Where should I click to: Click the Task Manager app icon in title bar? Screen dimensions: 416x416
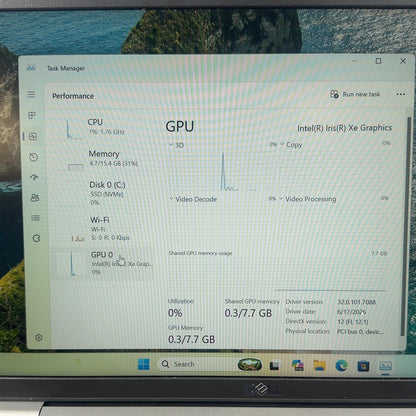pyautogui.click(x=31, y=68)
